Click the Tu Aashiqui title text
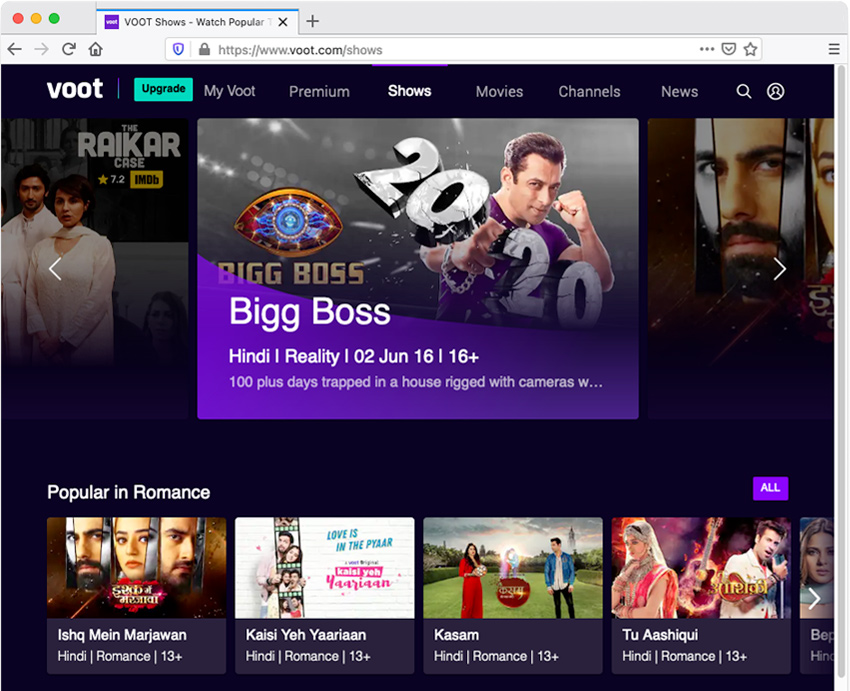850x691 pixels. click(x=660, y=635)
